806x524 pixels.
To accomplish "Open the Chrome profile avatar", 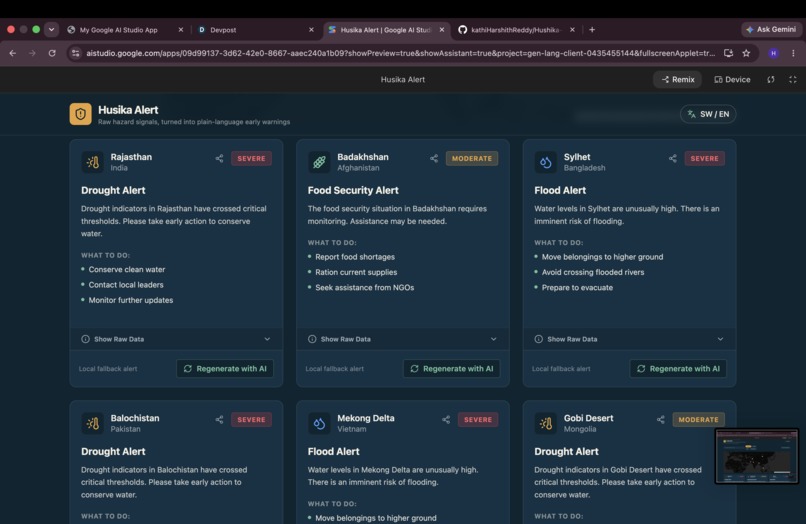I will (773, 53).
